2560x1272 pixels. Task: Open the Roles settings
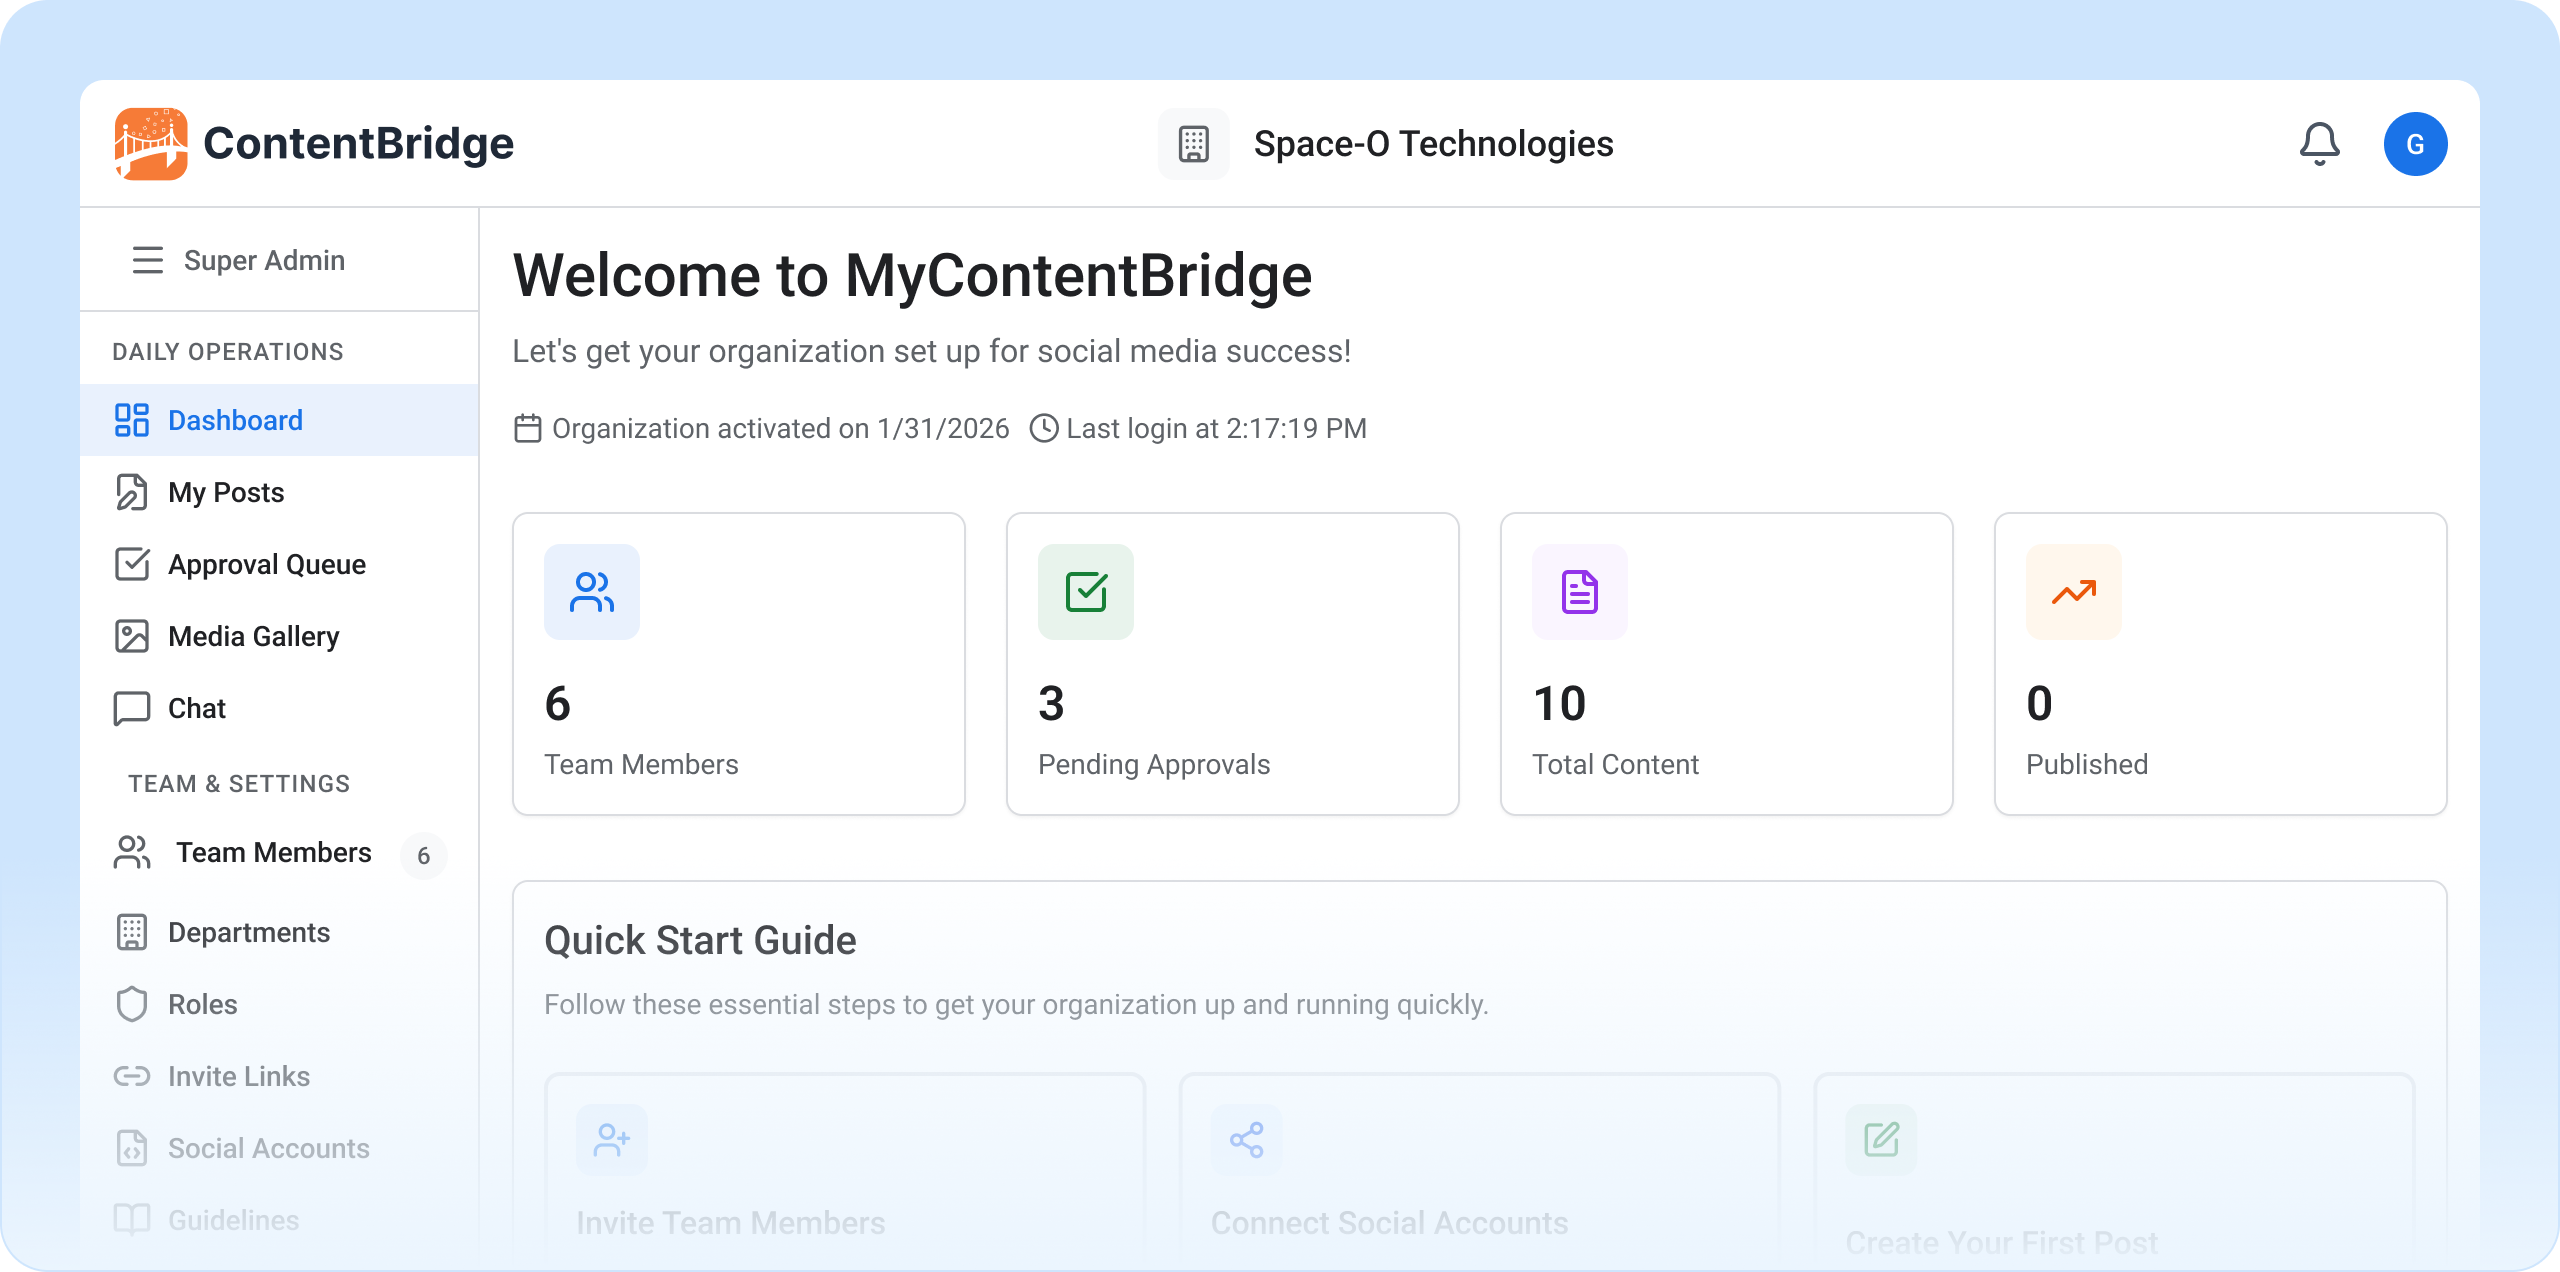coord(202,1004)
